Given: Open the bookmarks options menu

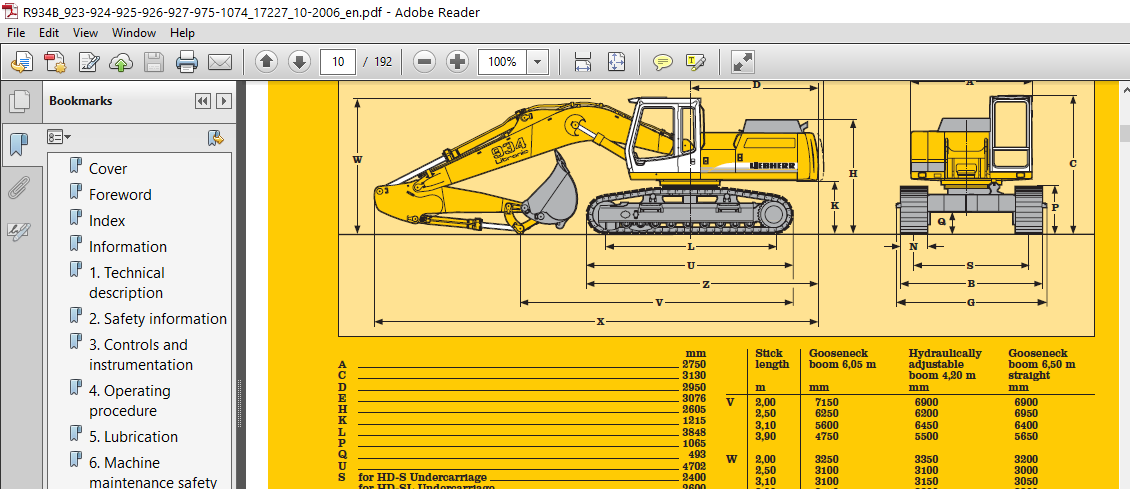Looking at the screenshot, I should click(x=59, y=137).
